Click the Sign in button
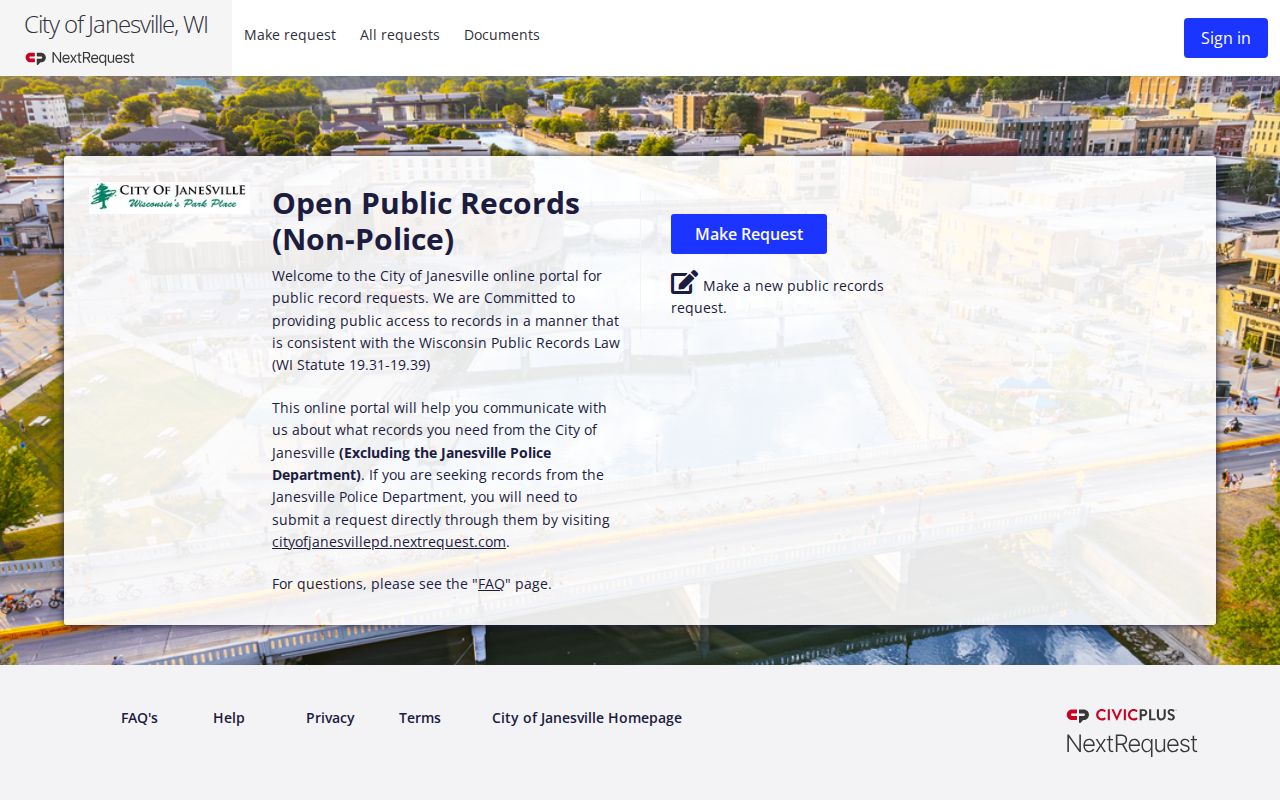The width and height of the screenshot is (1280, 800). [x=1226, y=38]
